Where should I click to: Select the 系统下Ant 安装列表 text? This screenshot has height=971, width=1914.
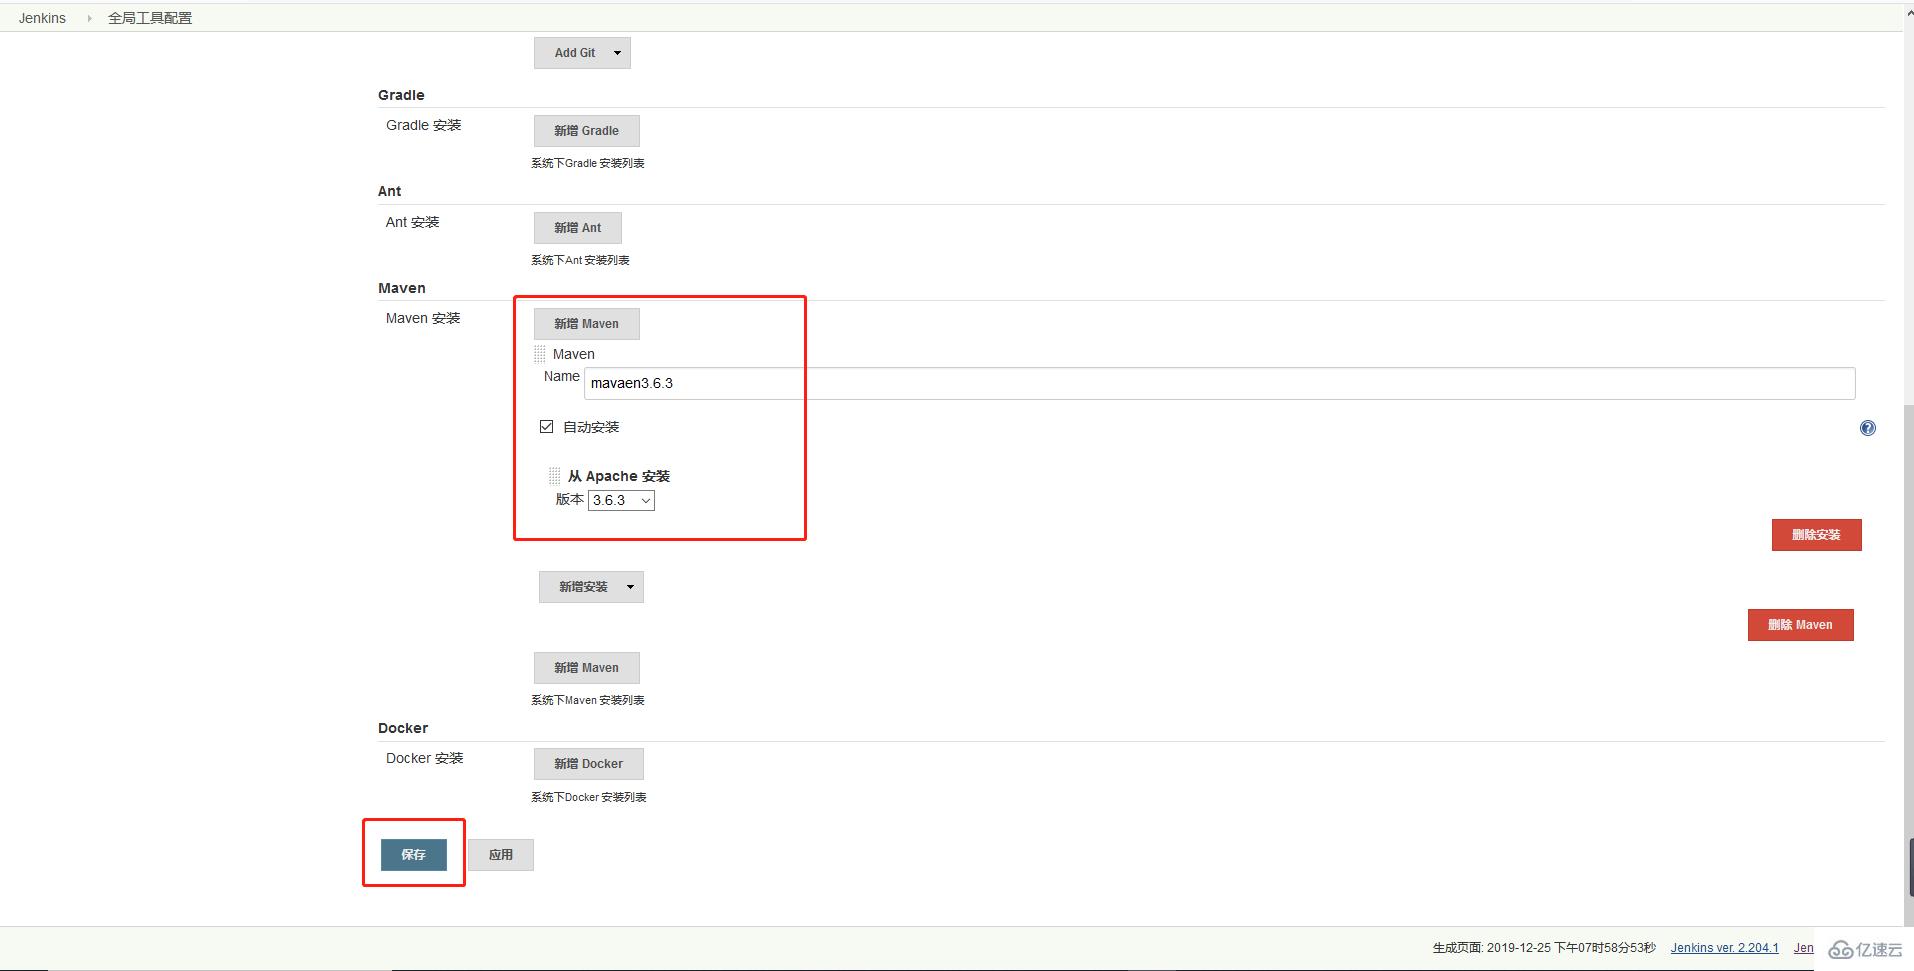click(580, 260)
